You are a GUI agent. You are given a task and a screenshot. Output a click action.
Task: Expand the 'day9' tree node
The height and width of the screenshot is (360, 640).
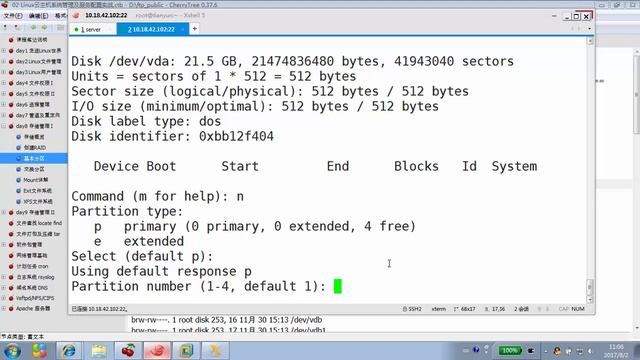point(4,212)
